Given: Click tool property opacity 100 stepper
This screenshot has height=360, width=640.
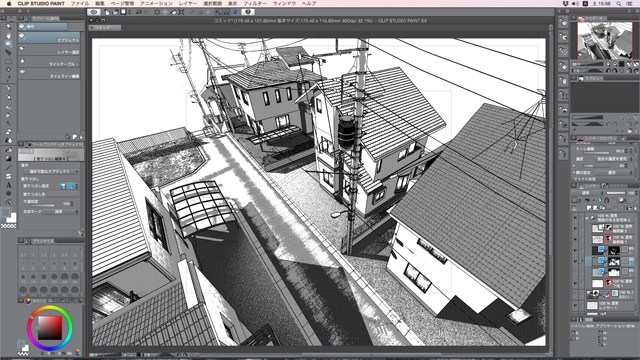Looking at the screenshot, I should [72, 203].
